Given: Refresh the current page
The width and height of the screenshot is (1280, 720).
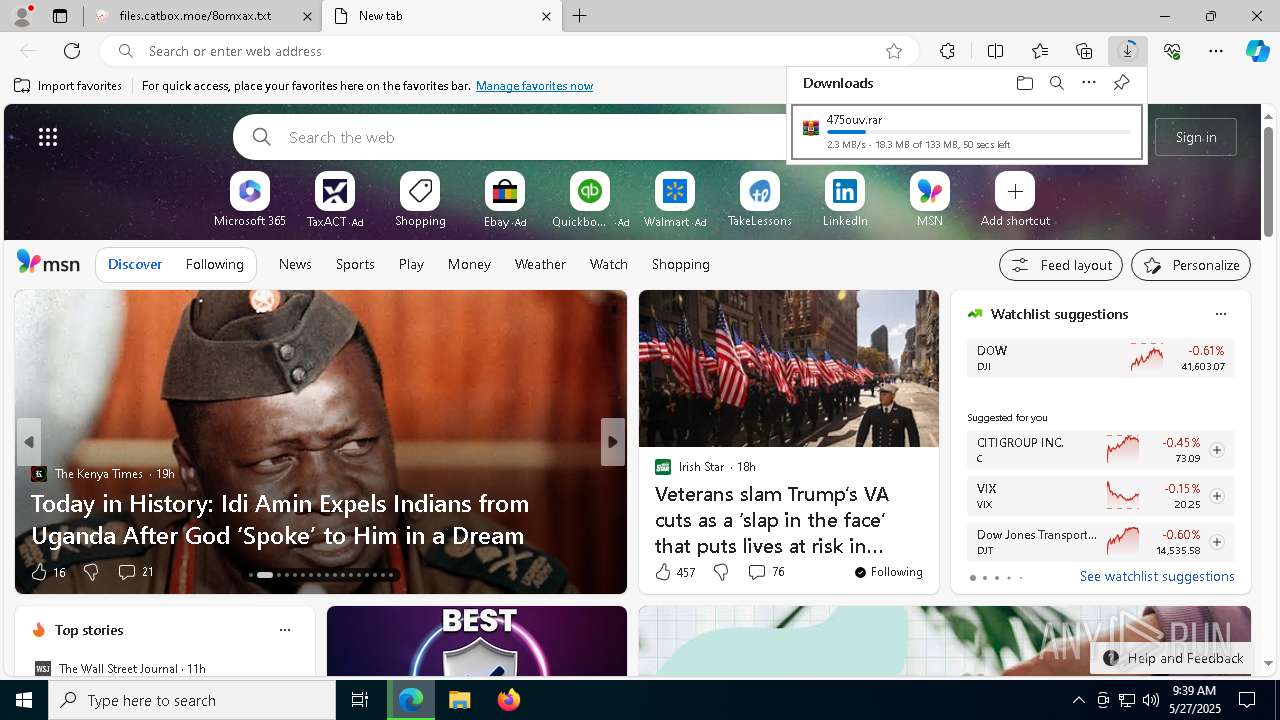Looking at the screenshot, I should [x=72, y=51].
